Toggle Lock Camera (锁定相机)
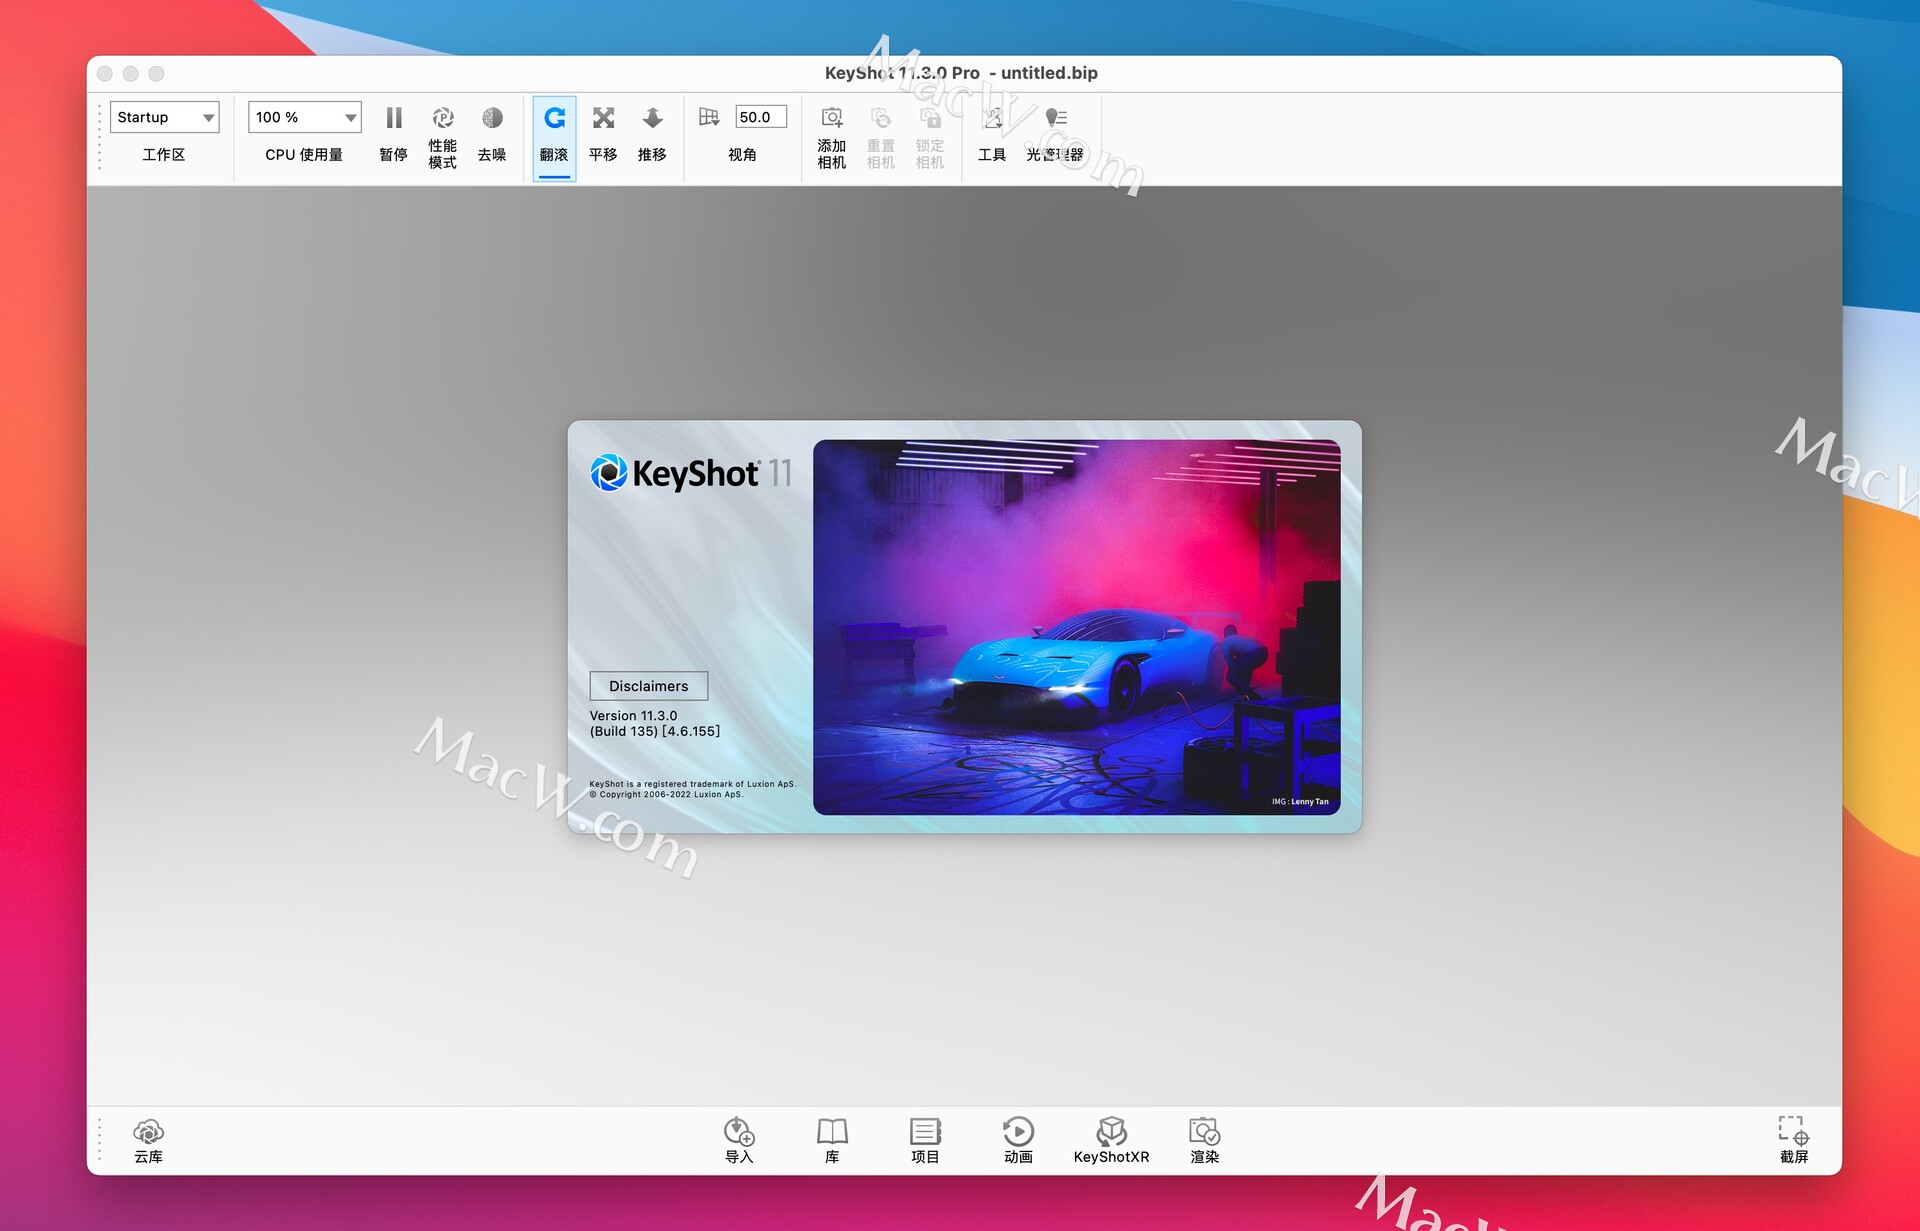Viewport: 1920px width, 1231px height. click(x=930, y=137)
